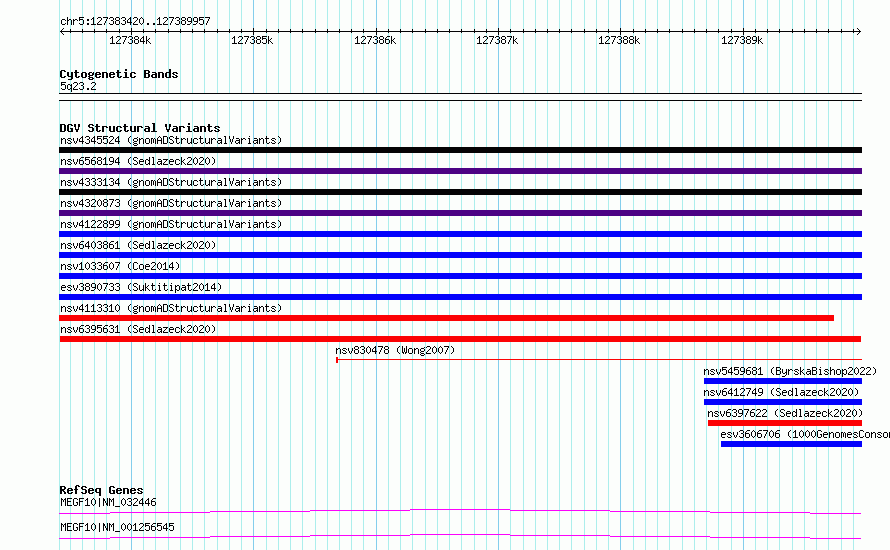Viewport: 890px width, 550px height.
Task: Click the ruler's right arrow end
Action: (858, 31)
